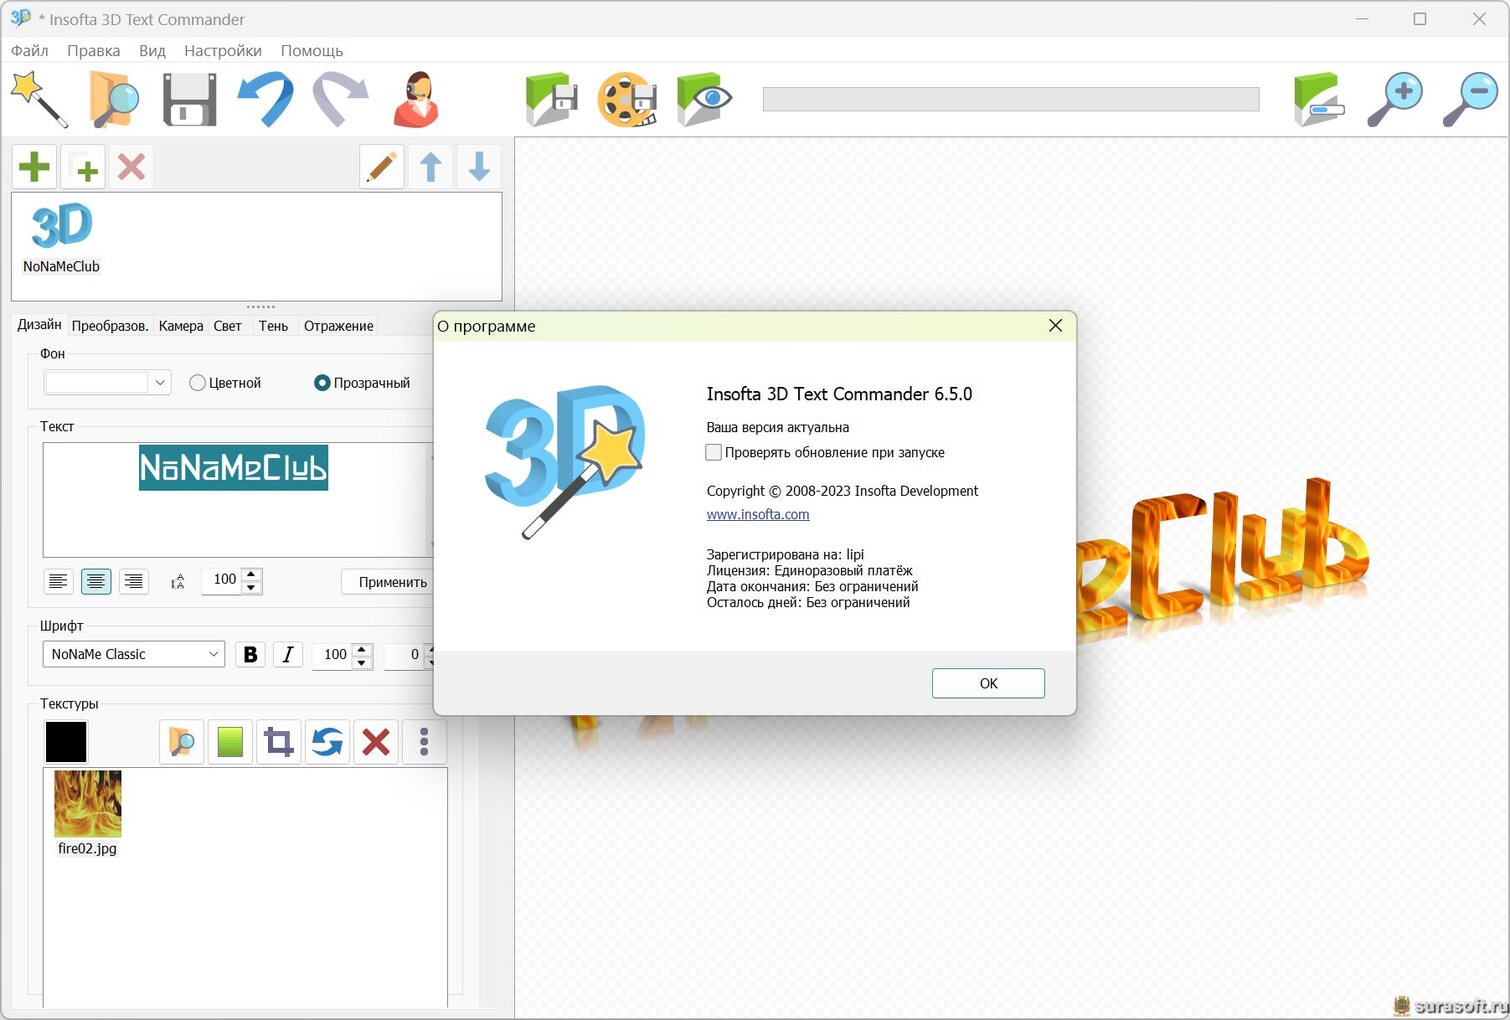Expand the background color dropdown

point(160,383)
